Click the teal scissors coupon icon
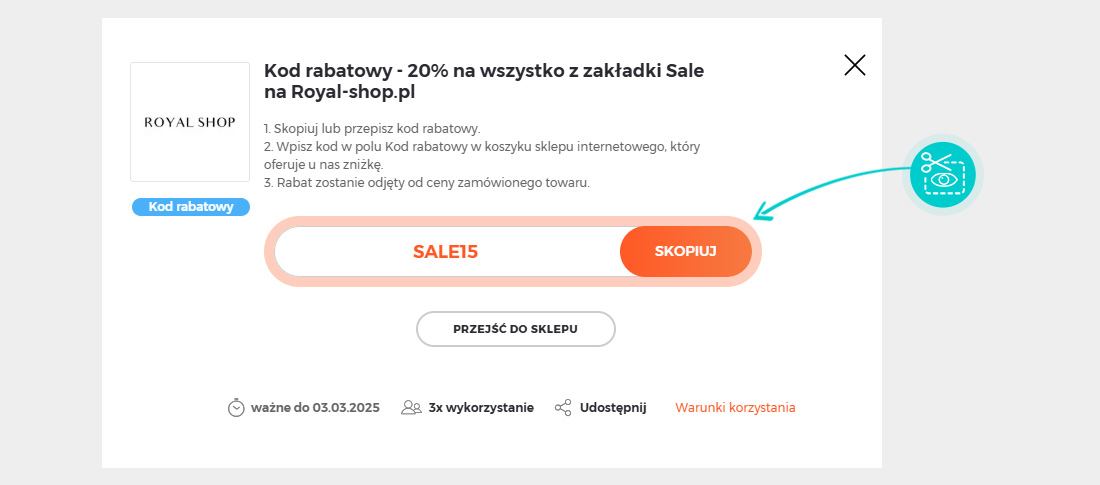This screenshot has width=1100, height=485. [942, 175]
